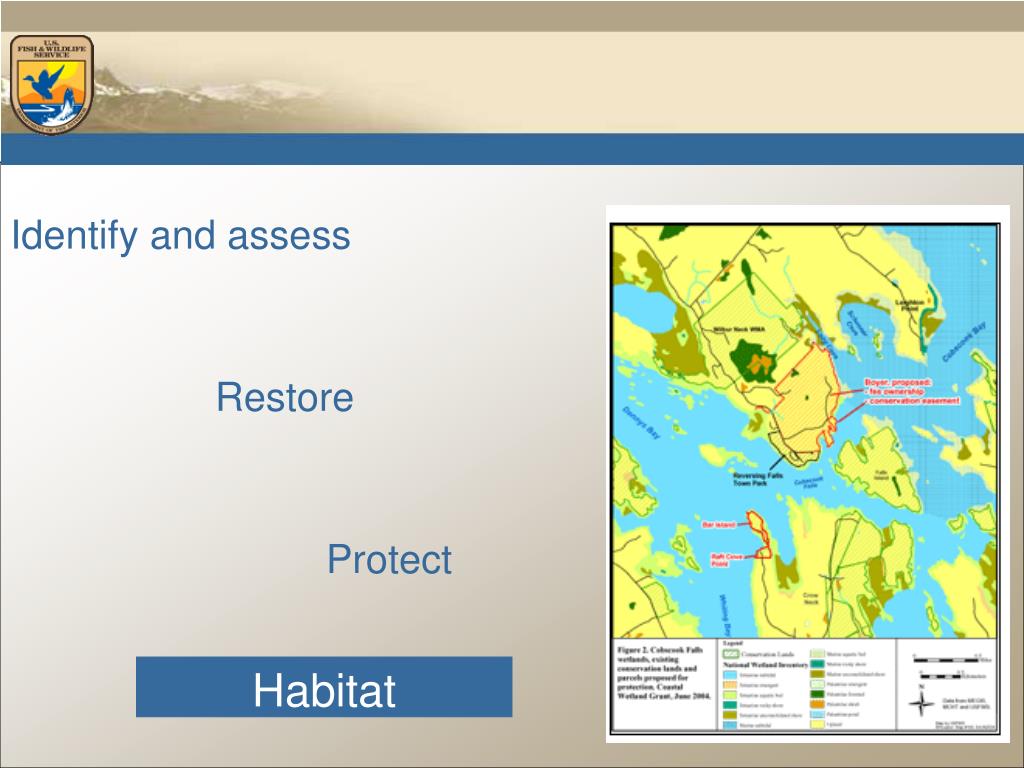The height and width of the screenshot is (768, 1024).
Task: Click the "Leighton Point" label on the map
Action: pyautogui.click(x=910, y=305)
